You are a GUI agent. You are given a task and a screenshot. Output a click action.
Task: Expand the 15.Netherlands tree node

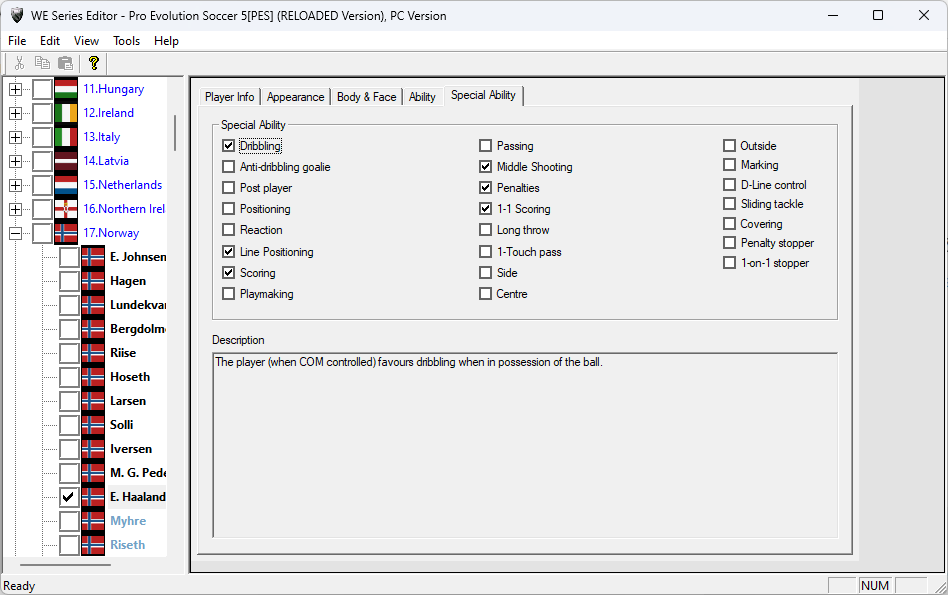click(16, 186)
